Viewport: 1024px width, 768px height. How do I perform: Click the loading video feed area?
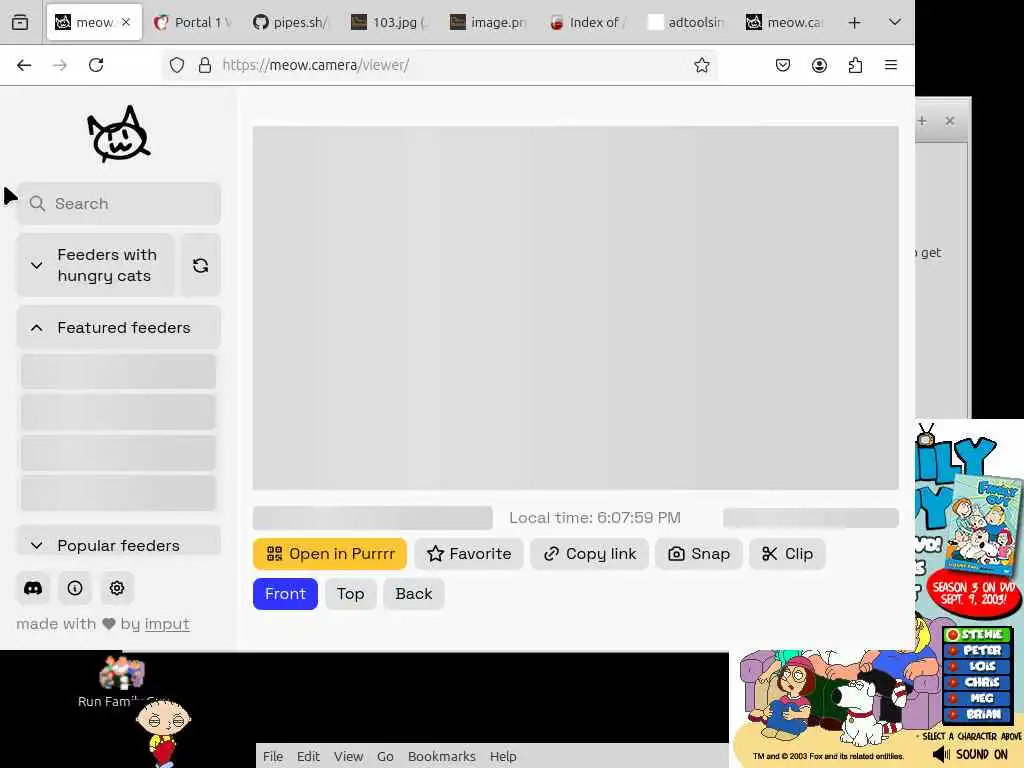click(575, 308)
